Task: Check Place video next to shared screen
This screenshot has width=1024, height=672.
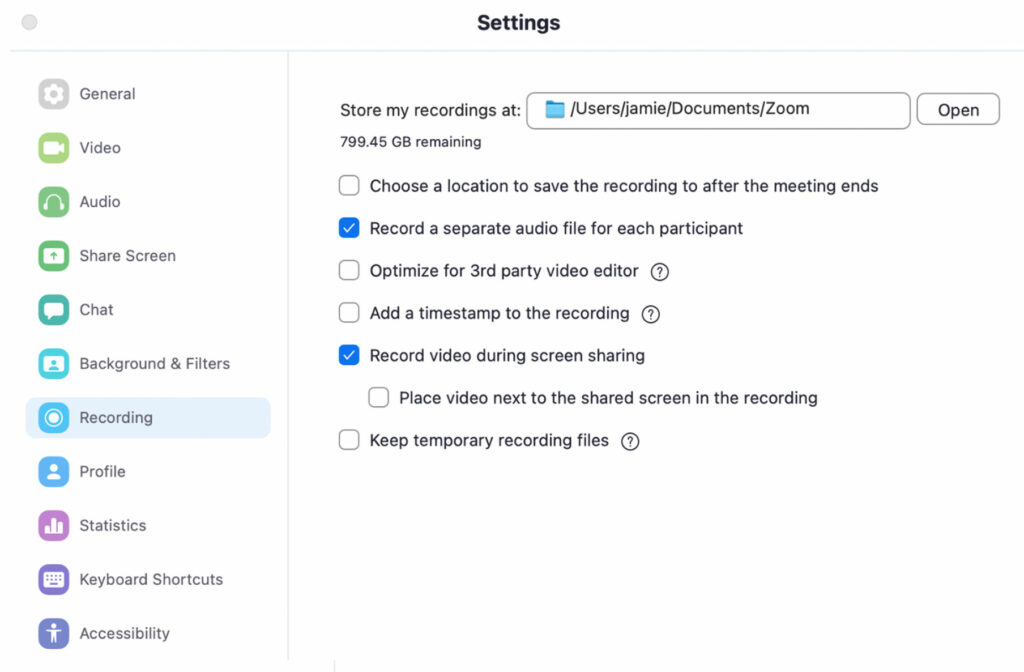Action: [x=379, y=398]
